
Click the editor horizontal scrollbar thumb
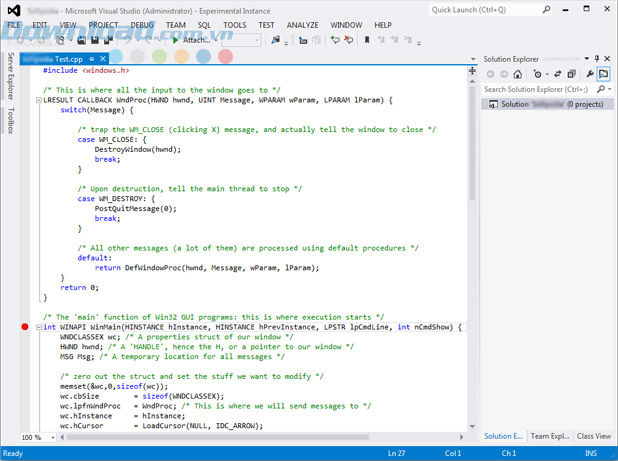(217, 437)
